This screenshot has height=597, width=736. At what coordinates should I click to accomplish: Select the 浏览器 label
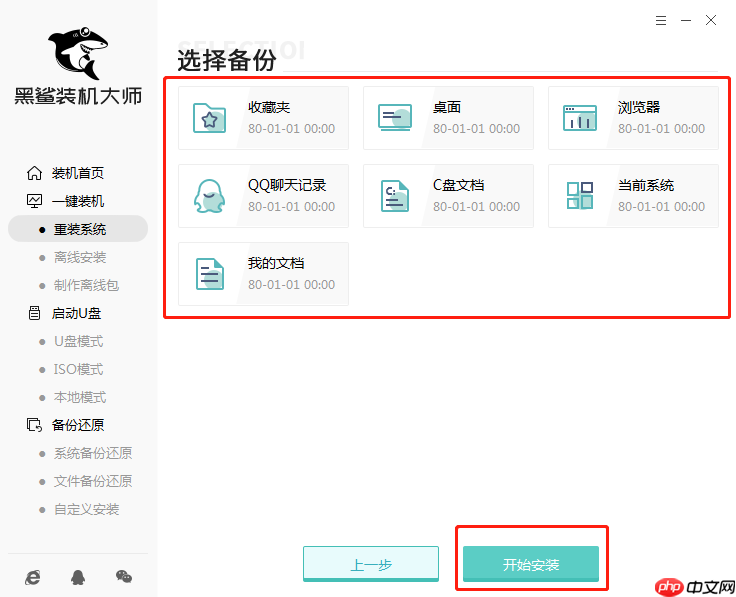click(x=639, y=107)
